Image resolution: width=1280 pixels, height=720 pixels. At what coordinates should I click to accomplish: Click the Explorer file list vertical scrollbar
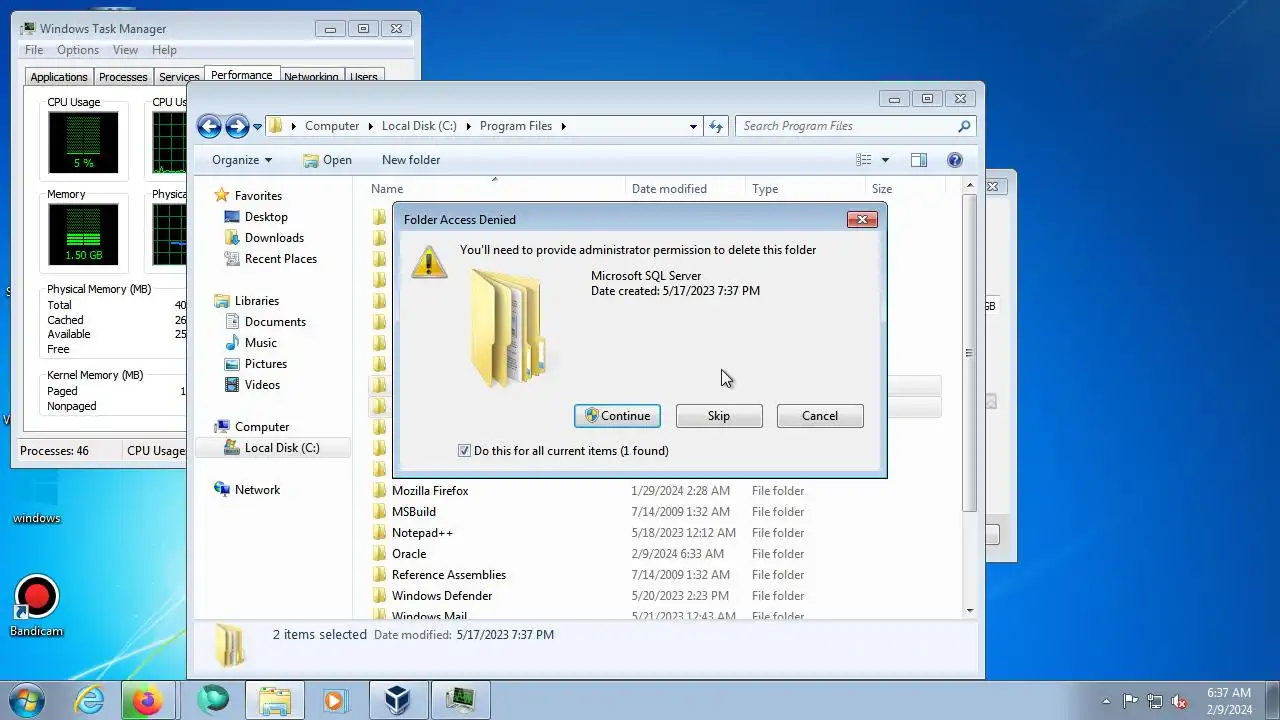[x=969, y=352]
